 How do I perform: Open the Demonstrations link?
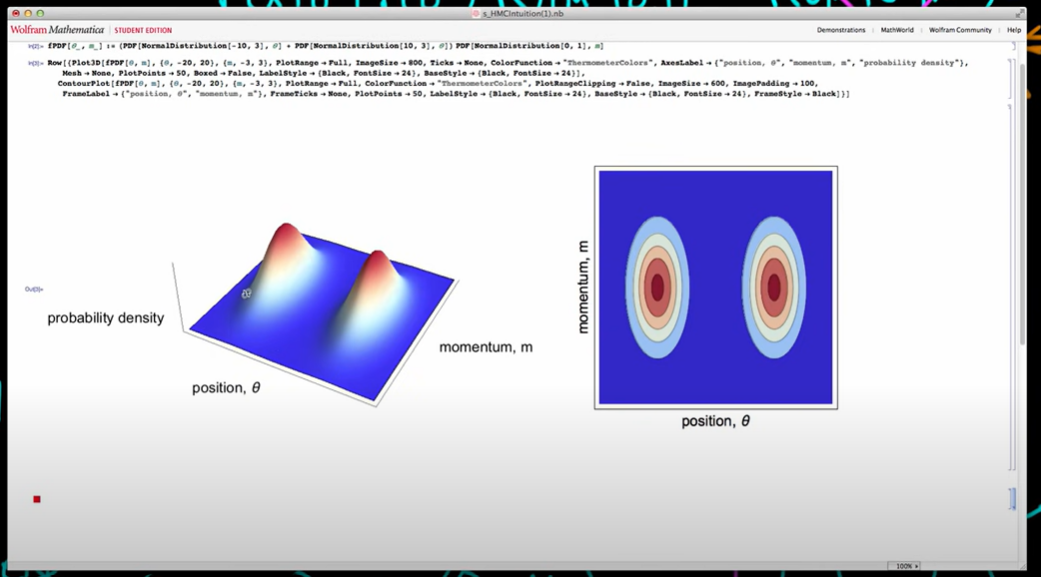coord(841,30)
